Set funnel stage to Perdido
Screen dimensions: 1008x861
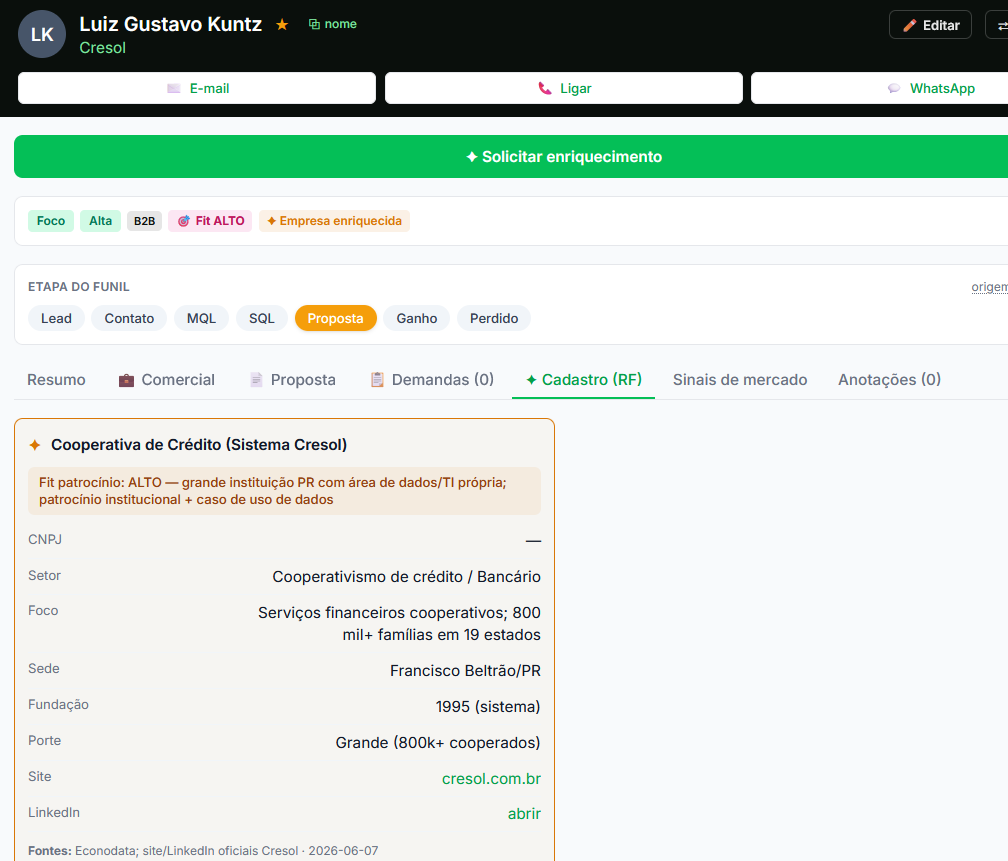click(x=494, y=318)
